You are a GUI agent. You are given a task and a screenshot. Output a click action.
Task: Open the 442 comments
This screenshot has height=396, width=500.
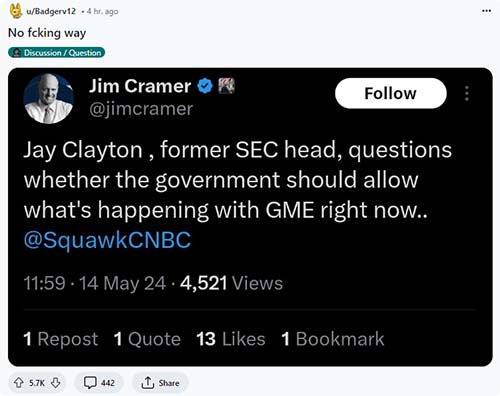pos(99,383)
